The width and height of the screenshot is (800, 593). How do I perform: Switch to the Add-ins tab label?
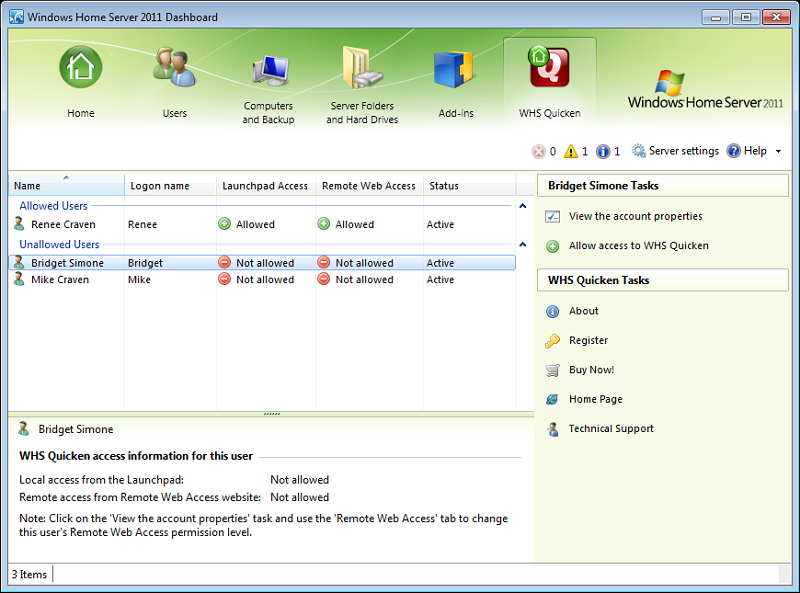(456, 113)
